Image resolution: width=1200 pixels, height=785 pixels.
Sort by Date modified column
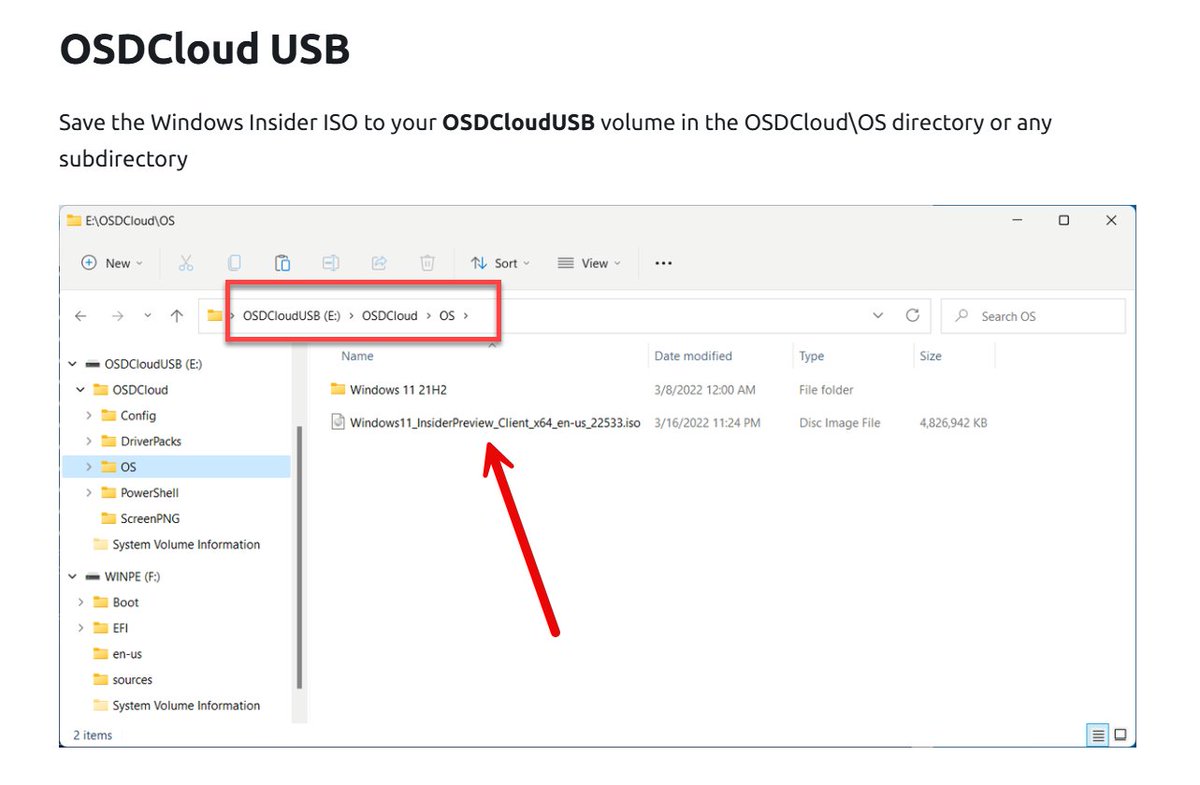click(x=693, y=356)
